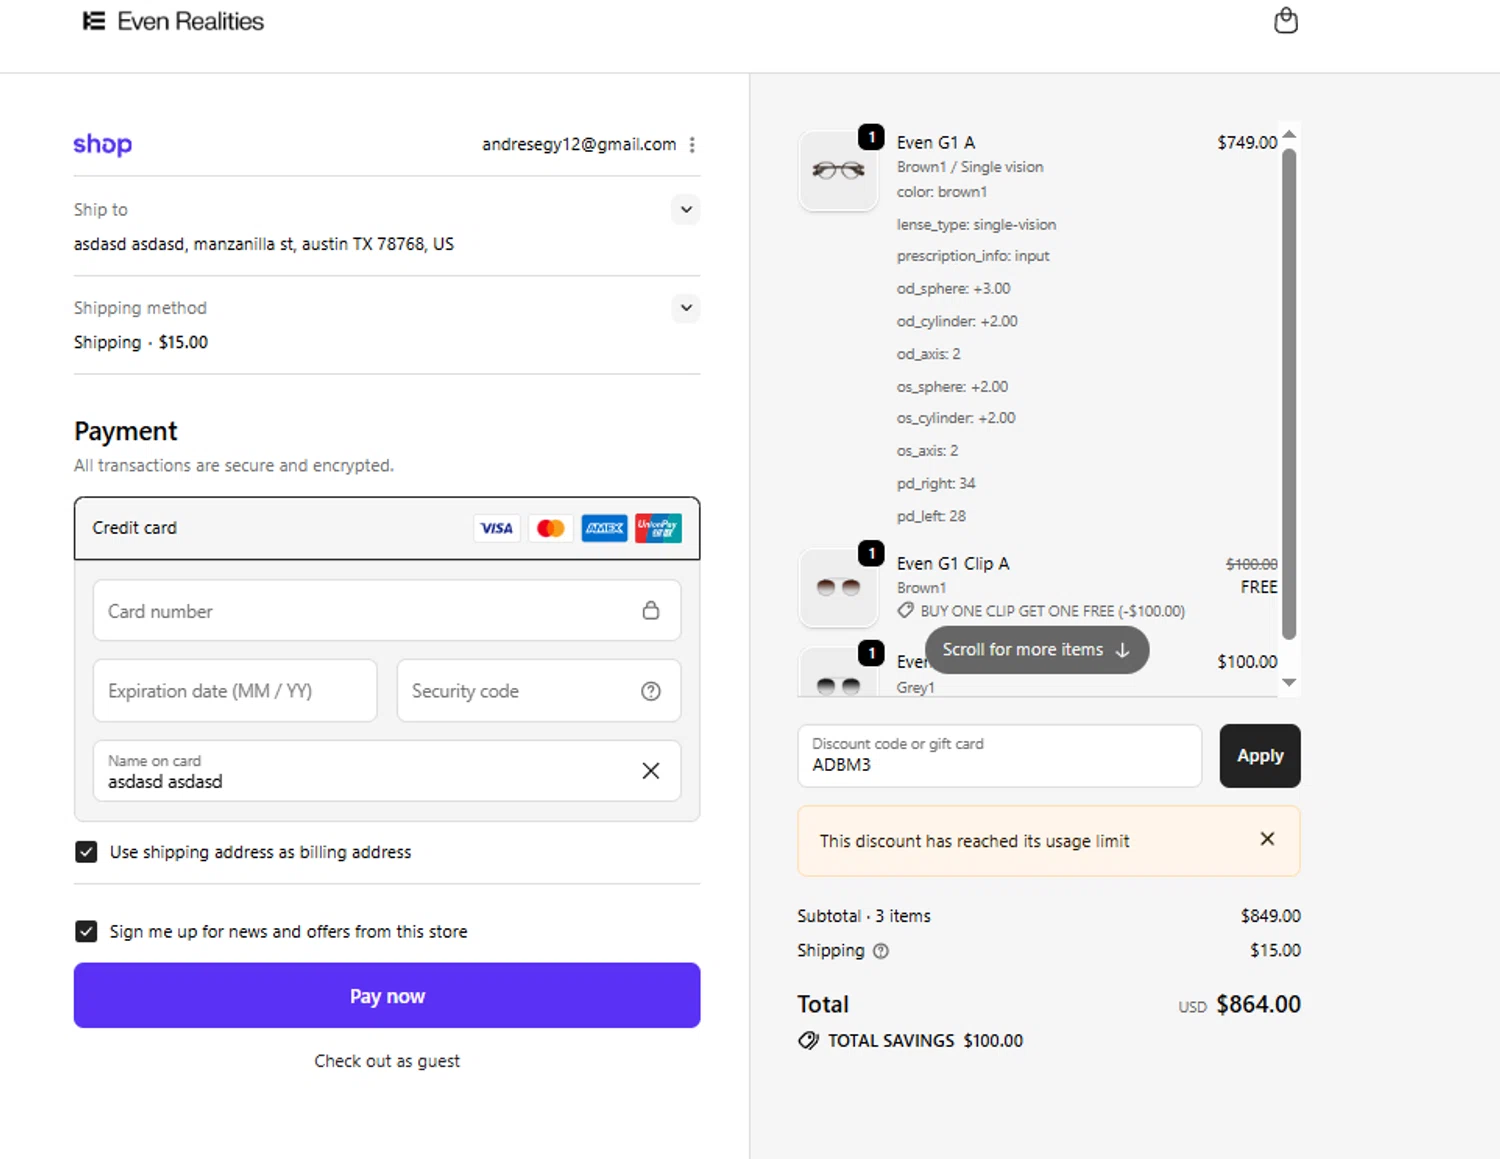This screenshot has width=1500, height=1159.
Task: Click the Even Realities logo
Action: [x=173, y=21]
